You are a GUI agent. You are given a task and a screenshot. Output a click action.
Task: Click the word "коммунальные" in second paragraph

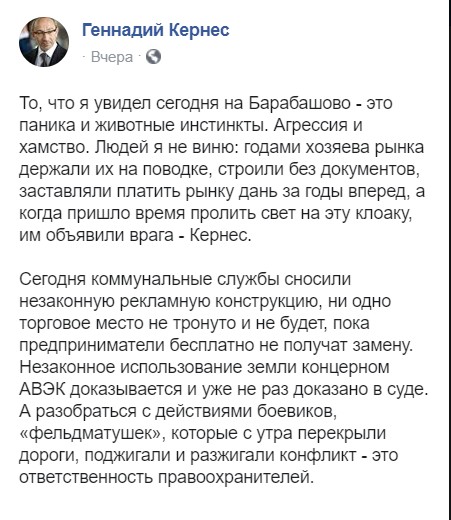(x=151, y=279)
